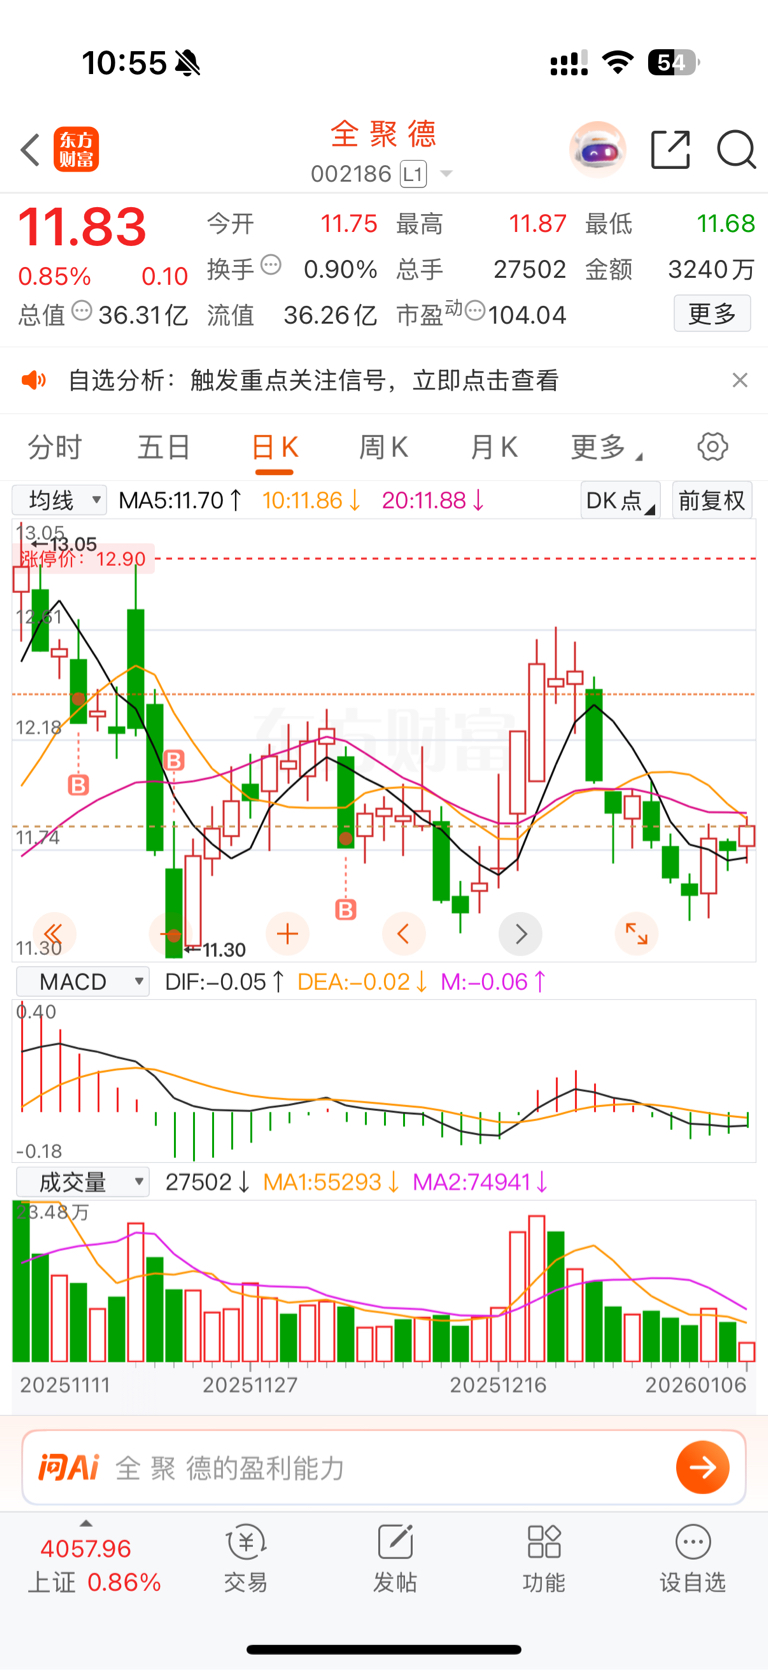This screenshot has width=768, height=1670.
Task: Tap the L1 level badge
Action: click(x=413, y=174)
